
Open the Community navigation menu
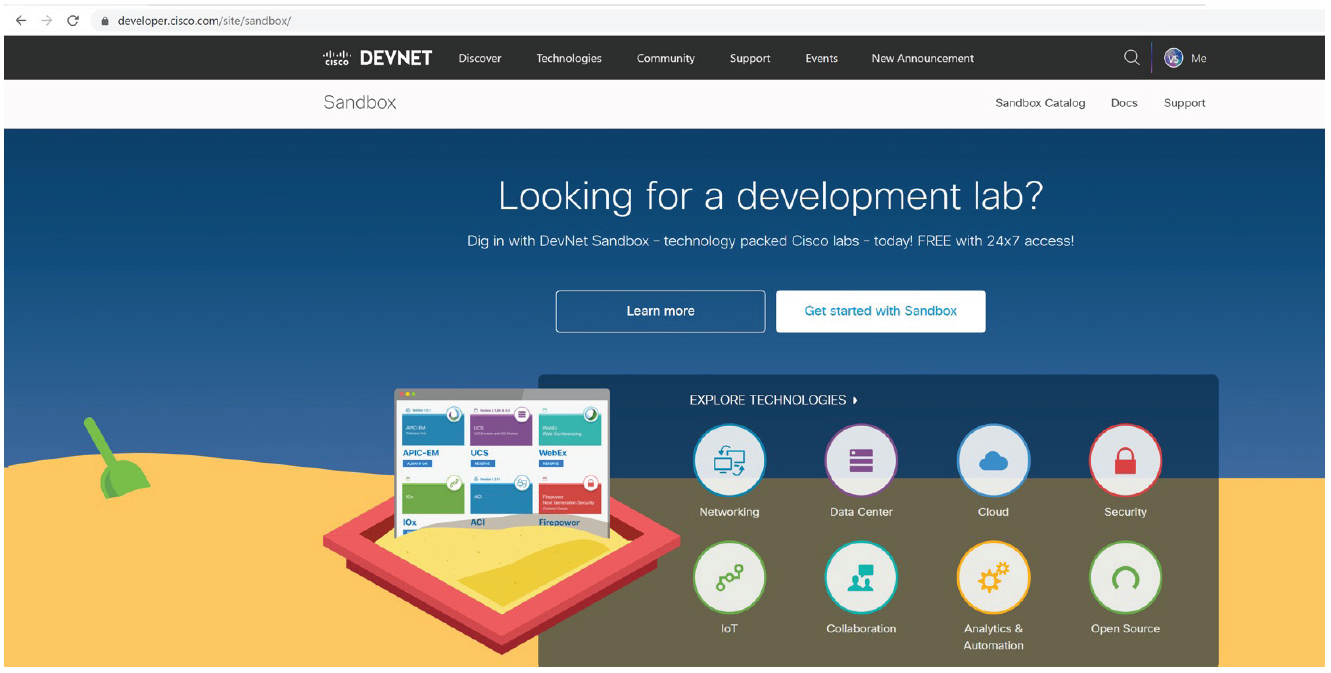pos(665,58)
